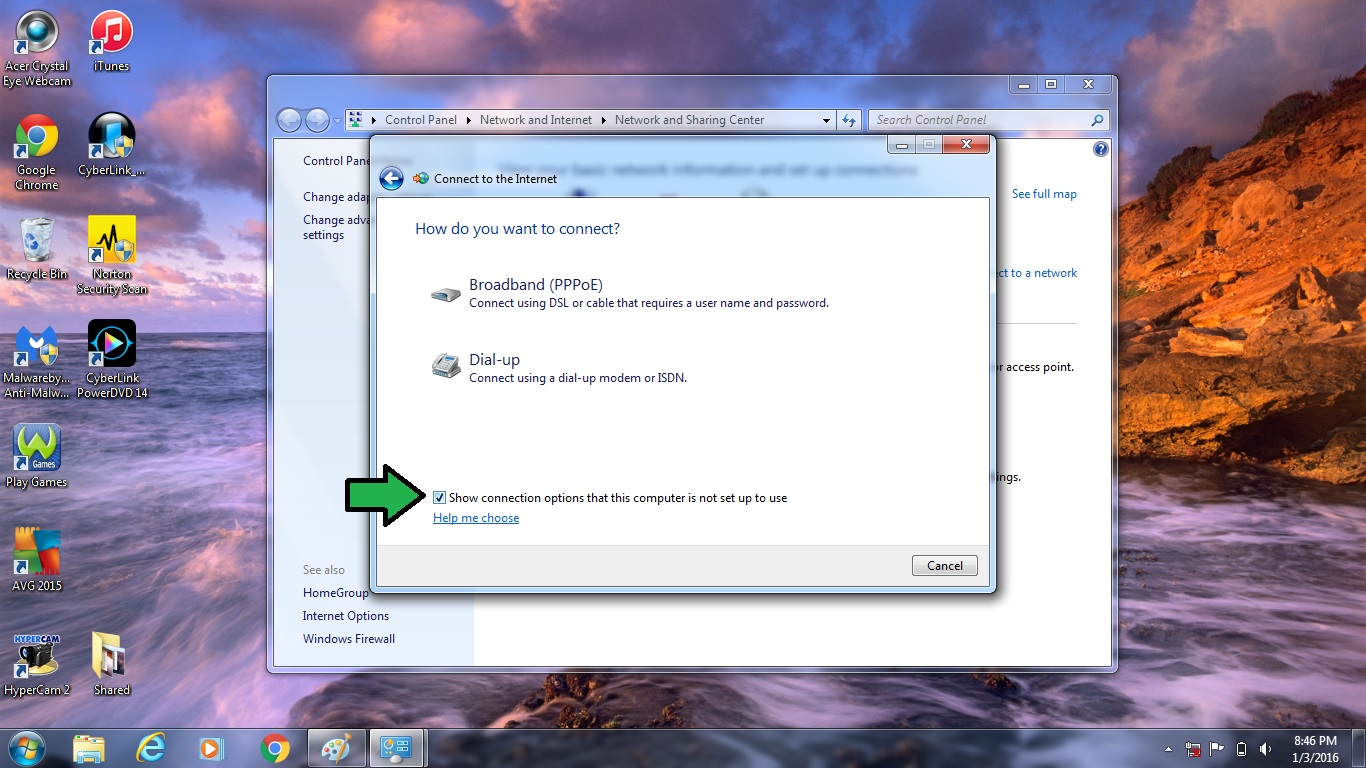Close the Connect to the Internet dialog

(x=967, y=145)
